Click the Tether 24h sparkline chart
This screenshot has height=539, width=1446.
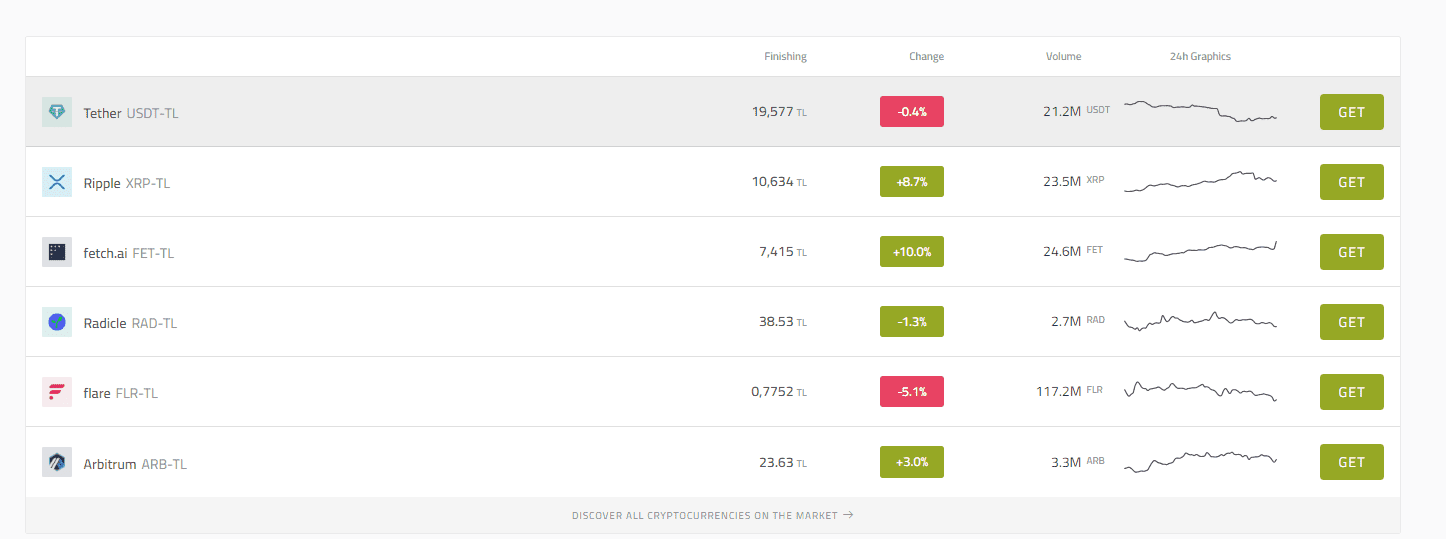coord(1200,111)
